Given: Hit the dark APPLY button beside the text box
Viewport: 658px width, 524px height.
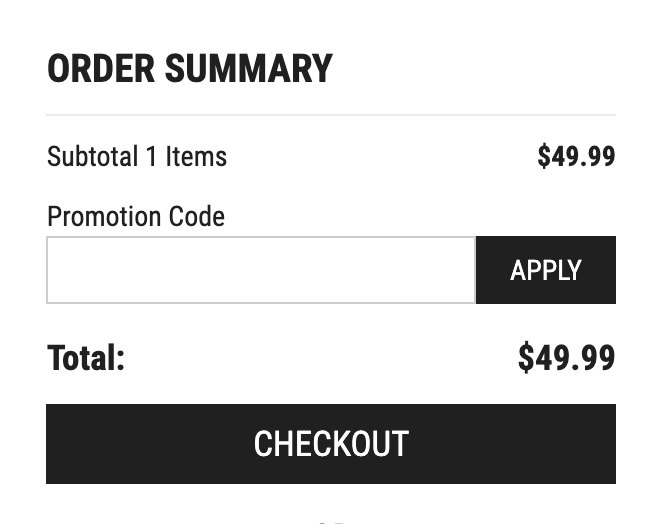Looking at the screenshot, I should point(546,270).
